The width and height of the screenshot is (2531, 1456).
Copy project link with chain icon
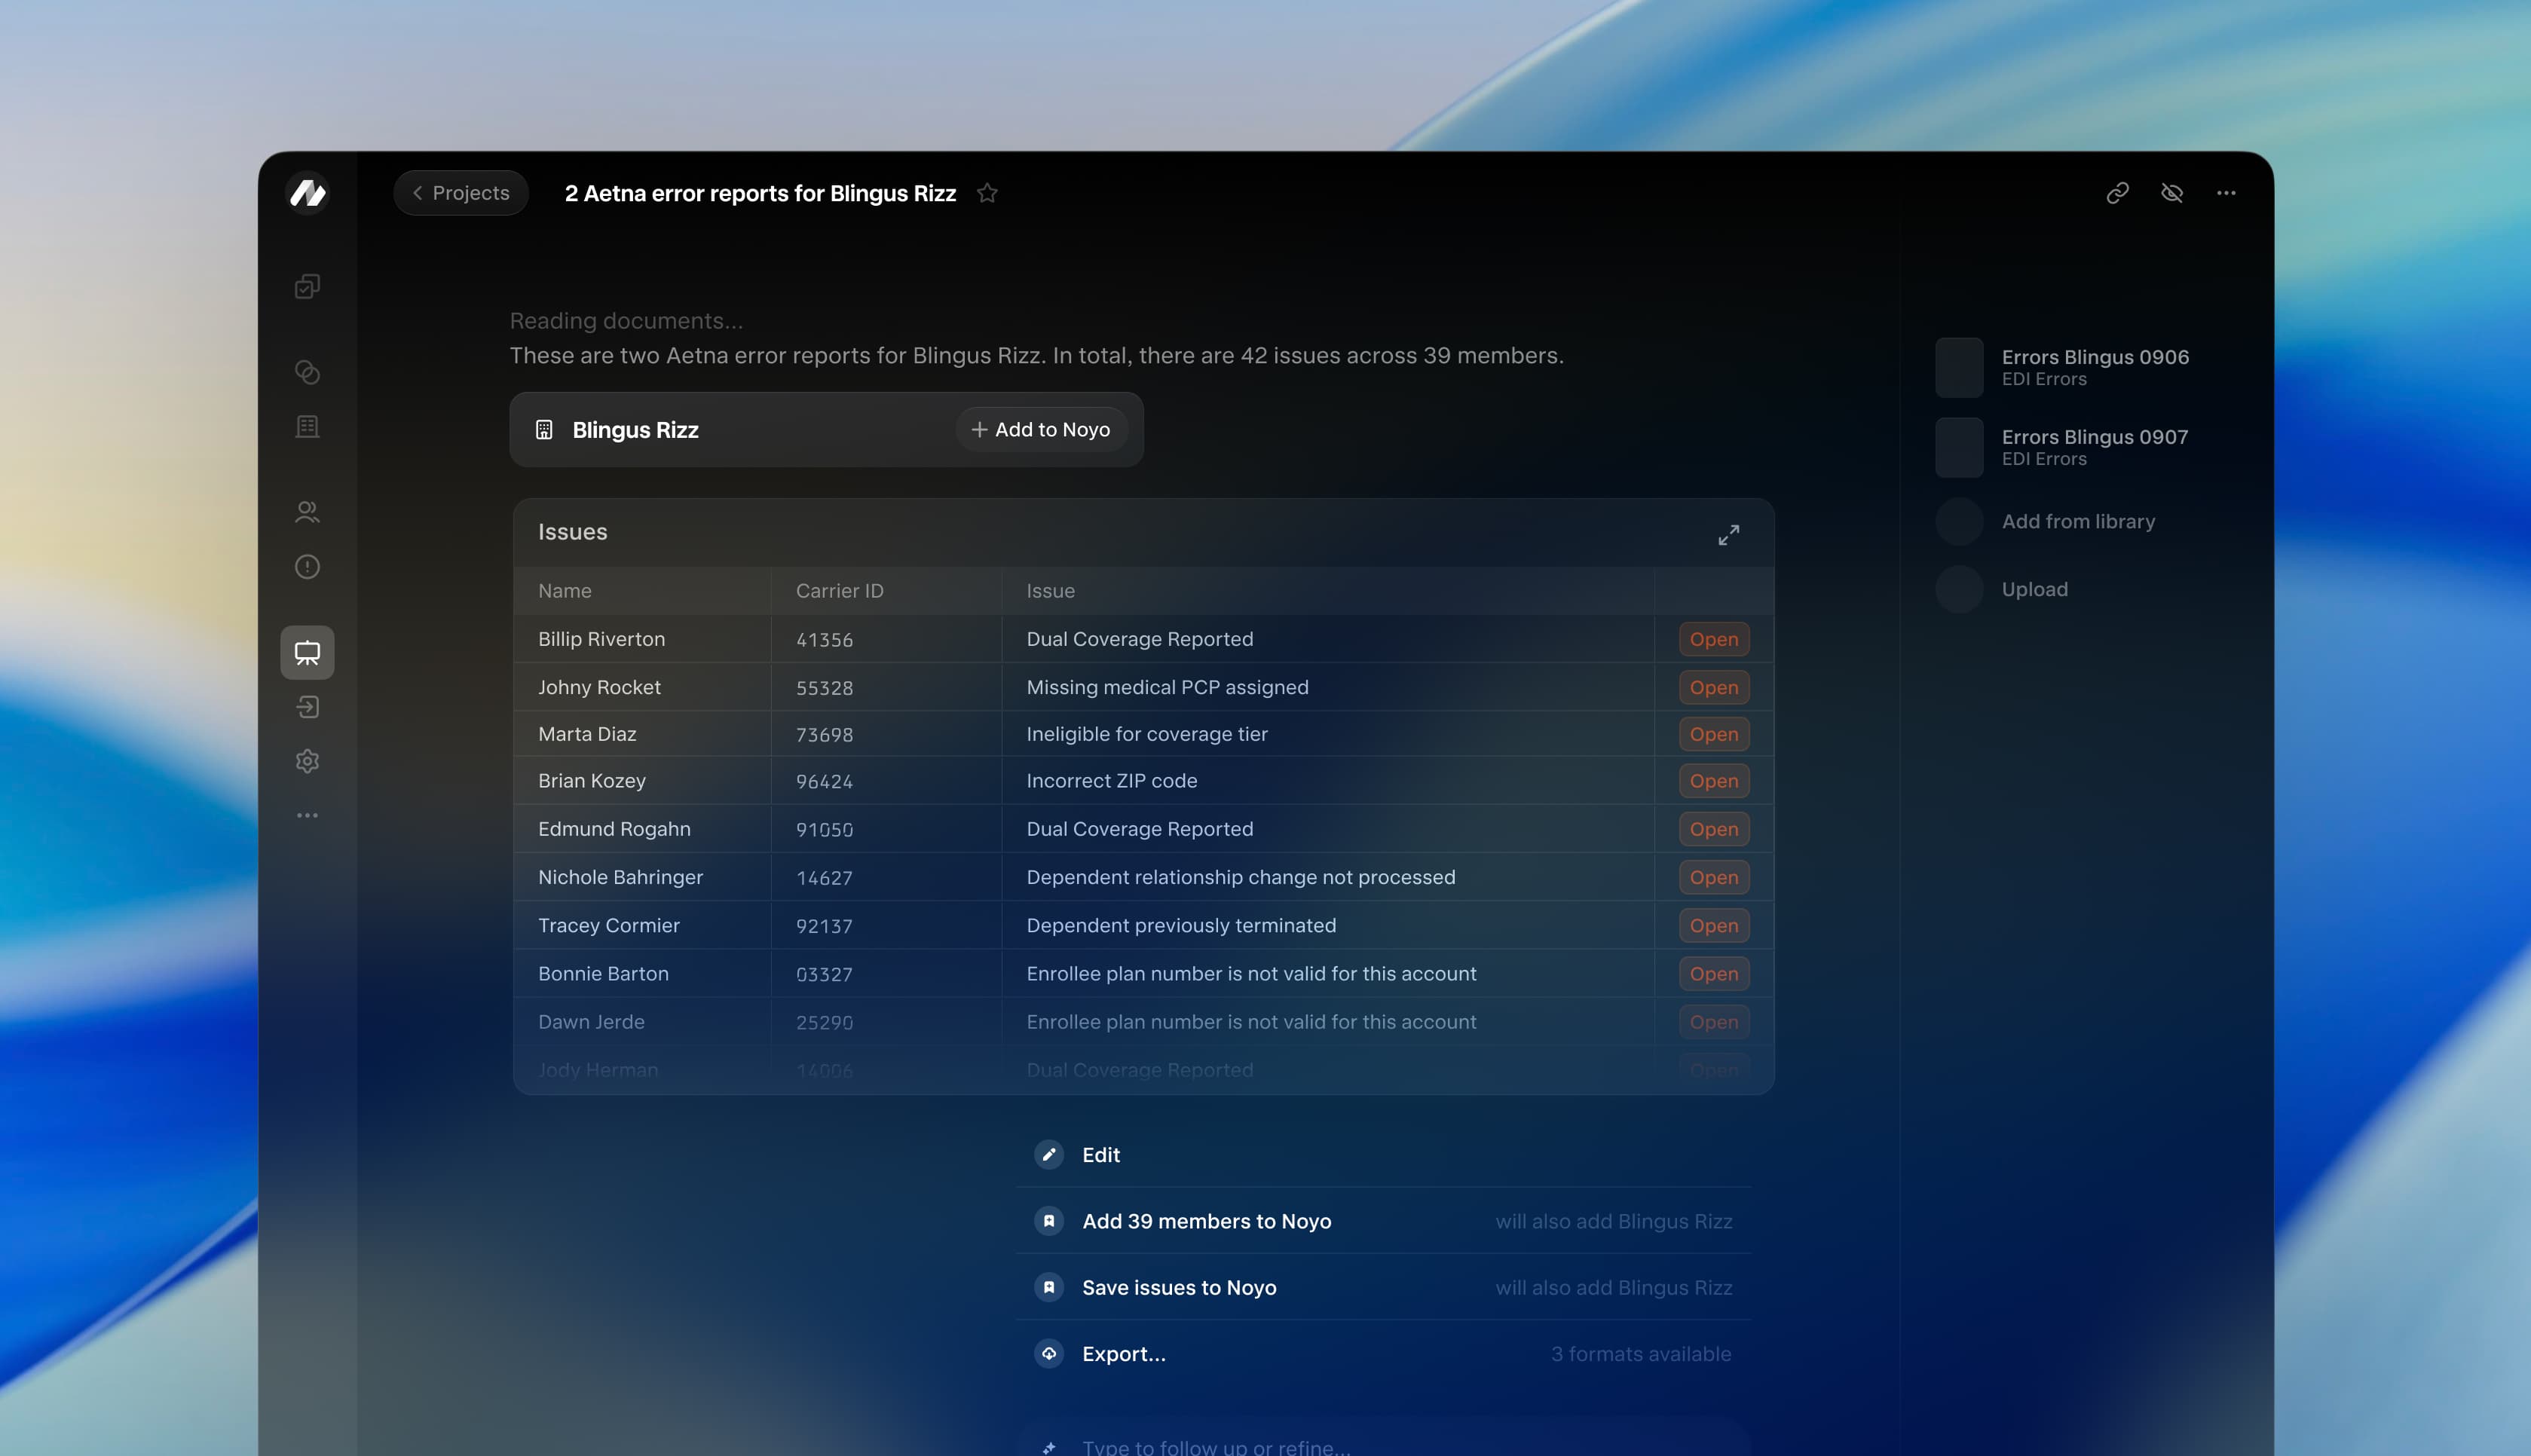click(x=2117, y=193)
